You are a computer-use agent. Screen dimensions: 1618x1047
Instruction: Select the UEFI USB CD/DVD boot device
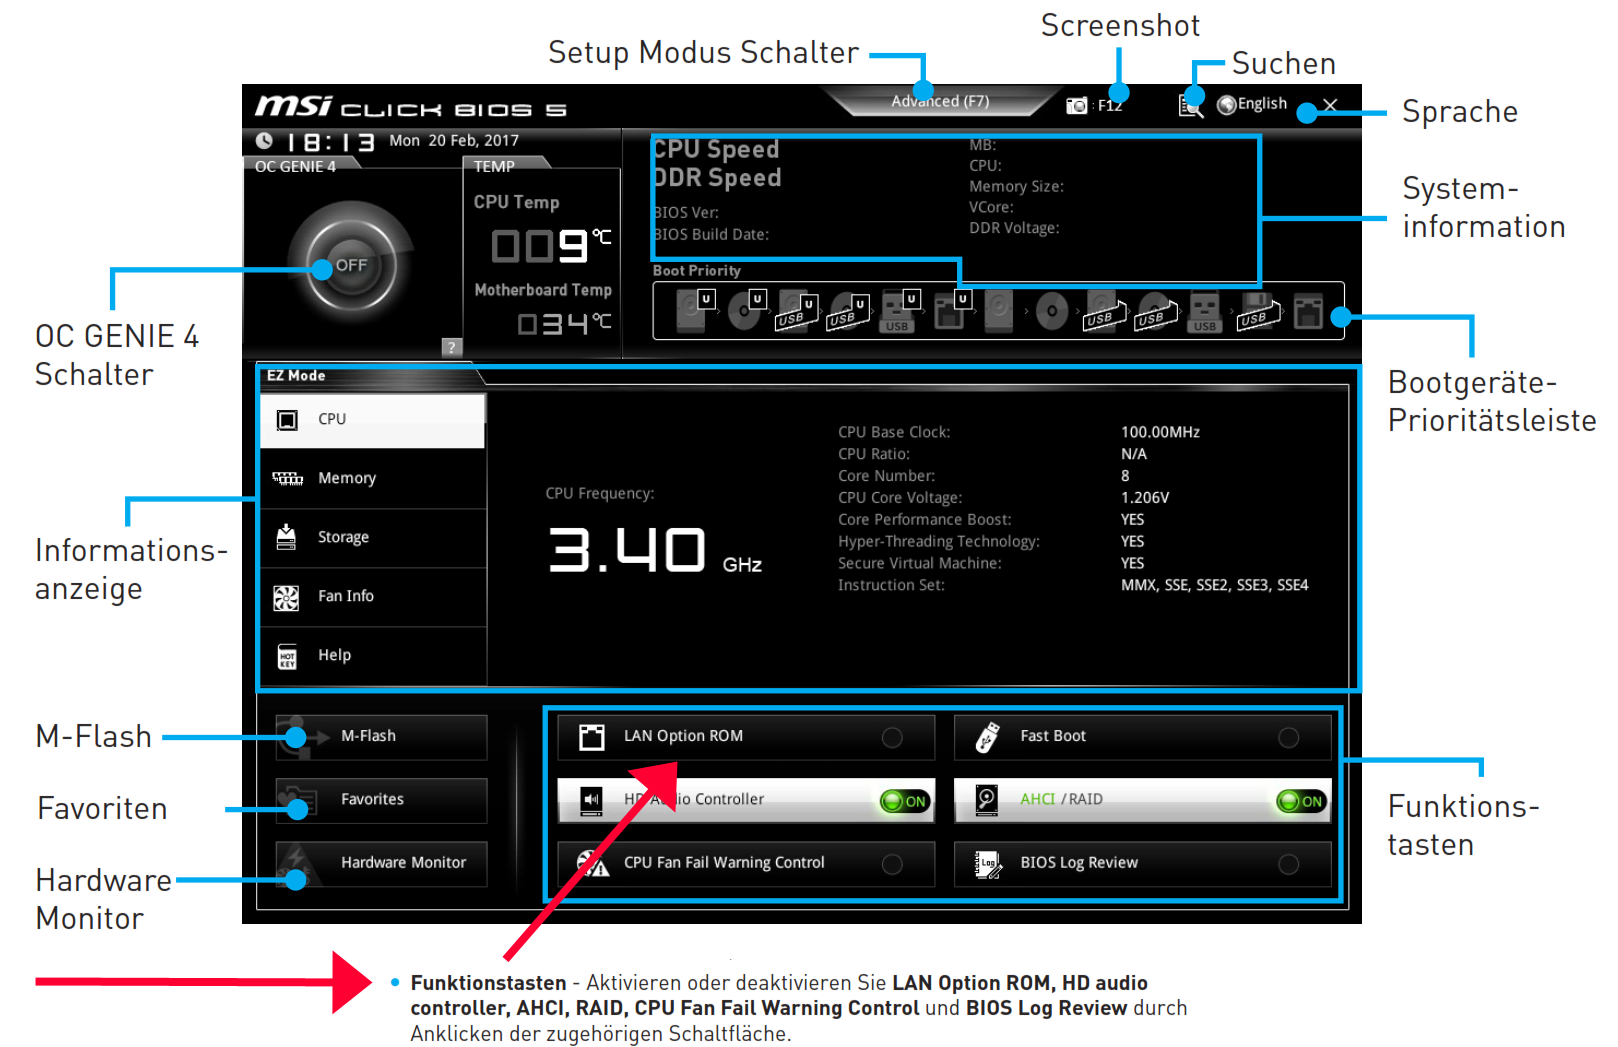coord(848,311)
